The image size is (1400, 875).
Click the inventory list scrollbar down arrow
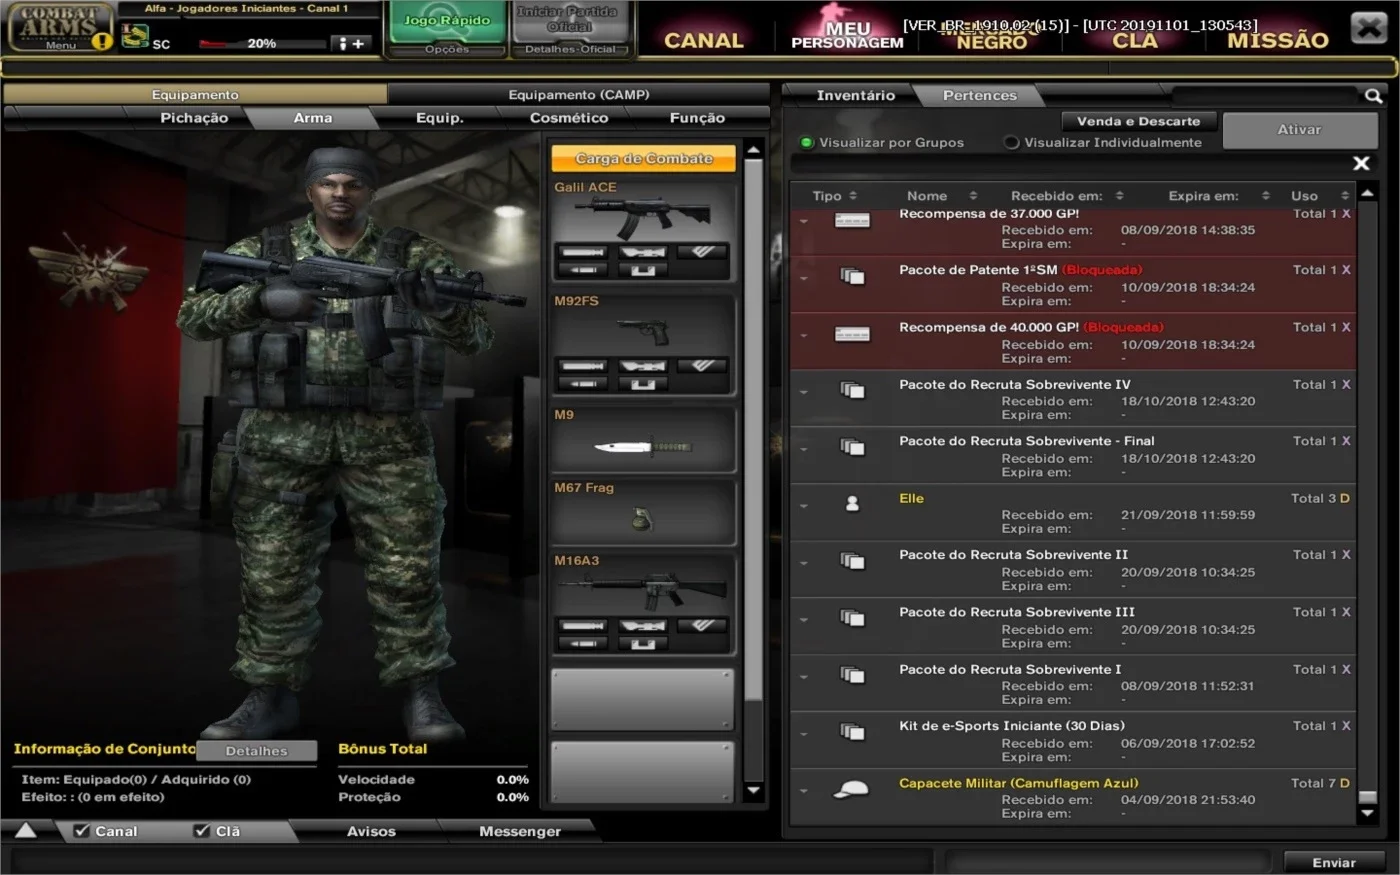(1368, 814)
